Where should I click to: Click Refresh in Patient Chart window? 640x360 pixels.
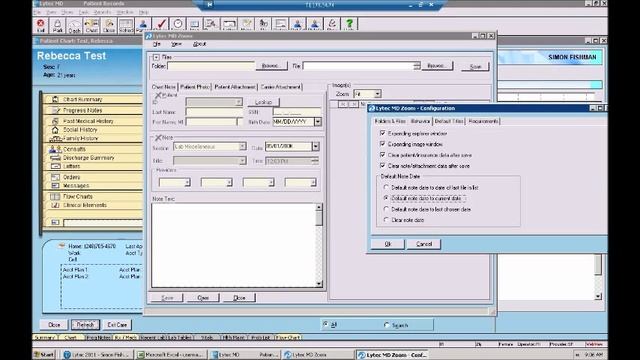coord(85,325)
